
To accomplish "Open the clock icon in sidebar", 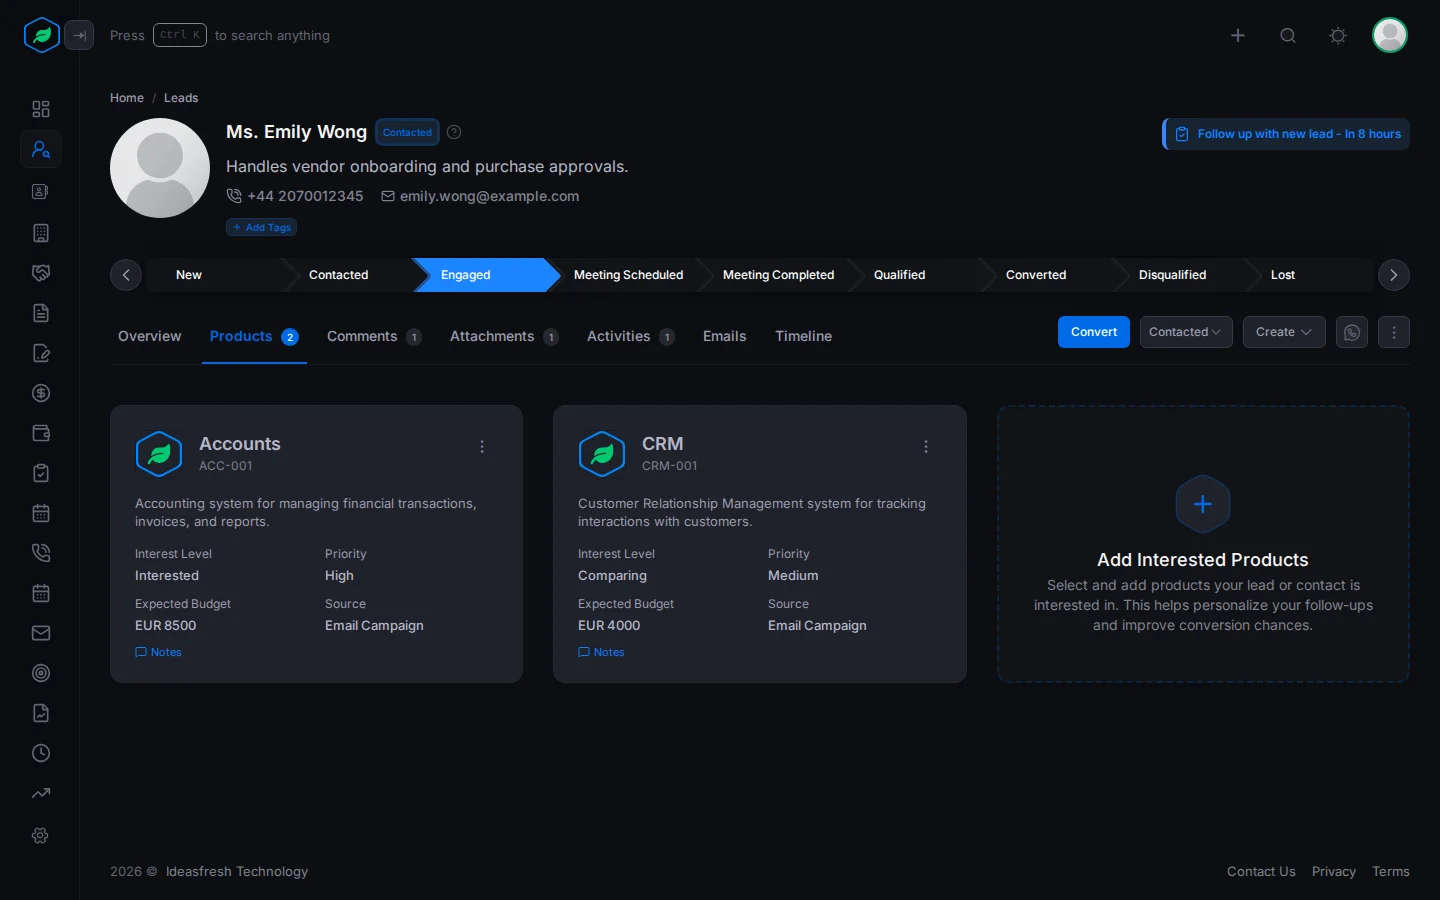I will click(x=41, y=753).
